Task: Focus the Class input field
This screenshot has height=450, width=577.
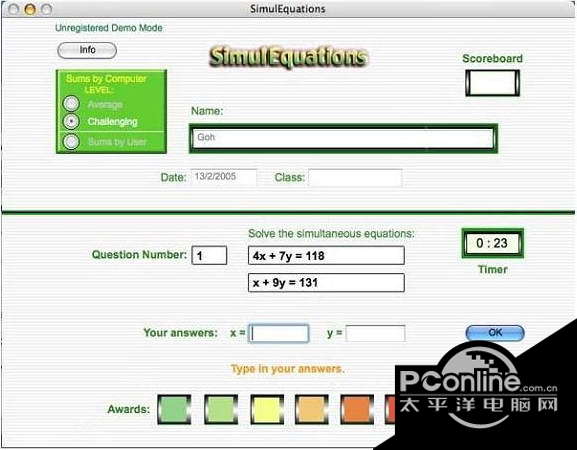Action: pyautogui.click(x=355, y=178)
